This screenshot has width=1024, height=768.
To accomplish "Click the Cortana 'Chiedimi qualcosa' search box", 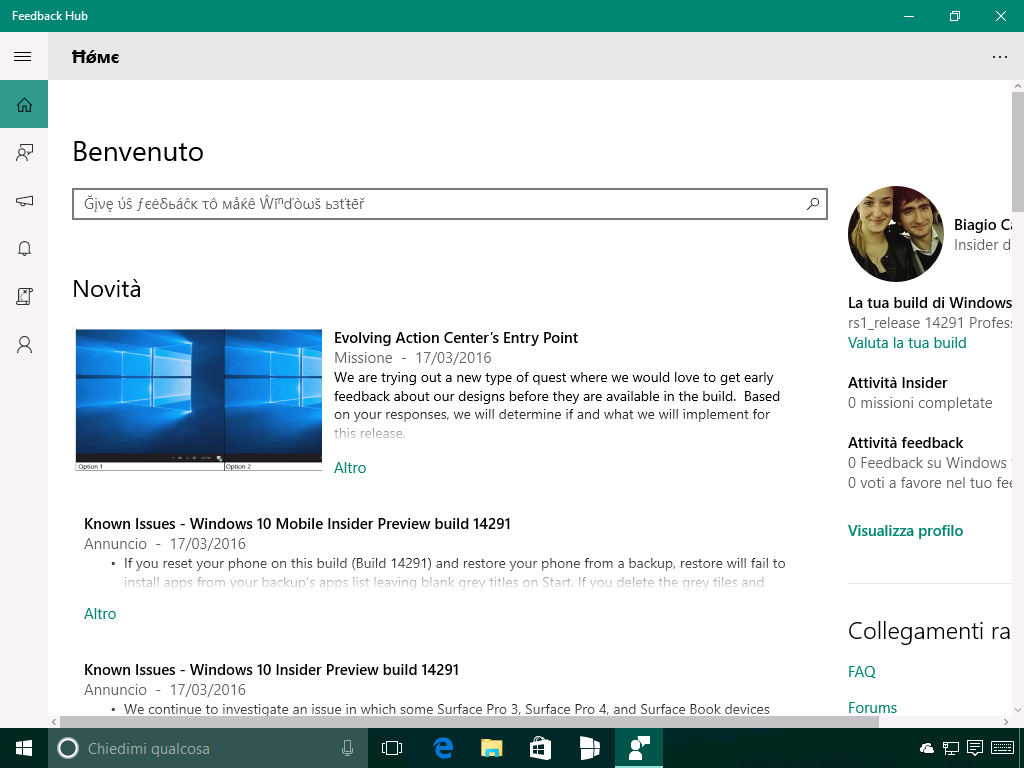I will [x=208, y=748].
